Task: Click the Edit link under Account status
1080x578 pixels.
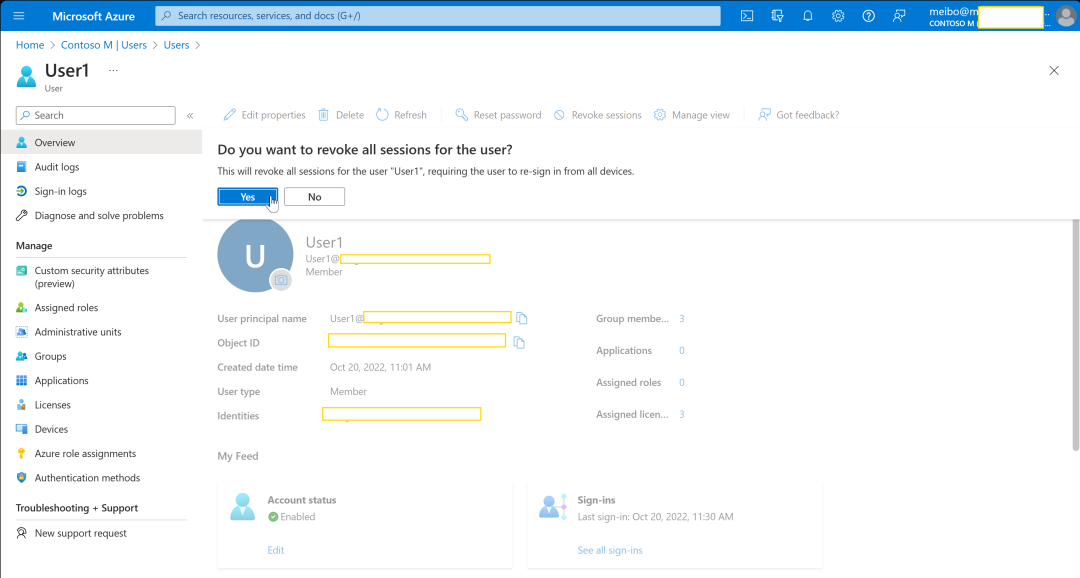Action: pos(276,551)
